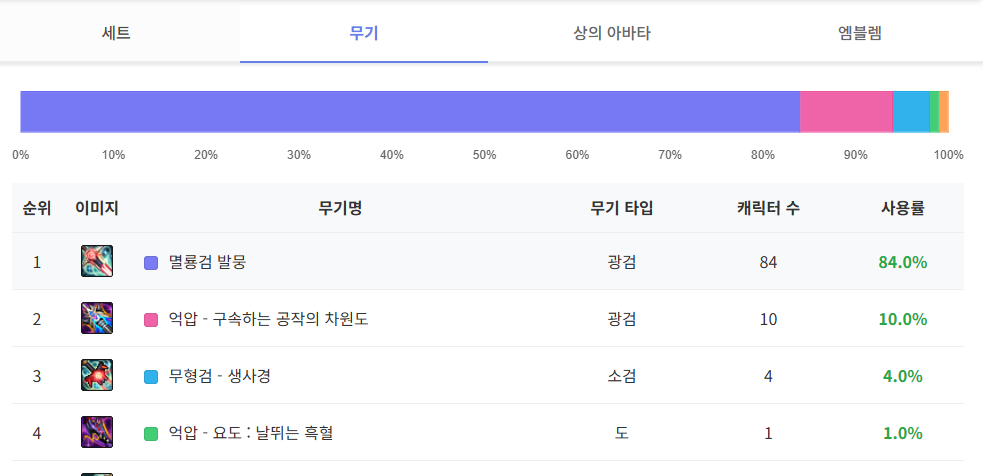Screen dimensions: 983x476
Task: Click the blue swatch beside 무형검 - 생사경
Action: [x=151, y=377]
